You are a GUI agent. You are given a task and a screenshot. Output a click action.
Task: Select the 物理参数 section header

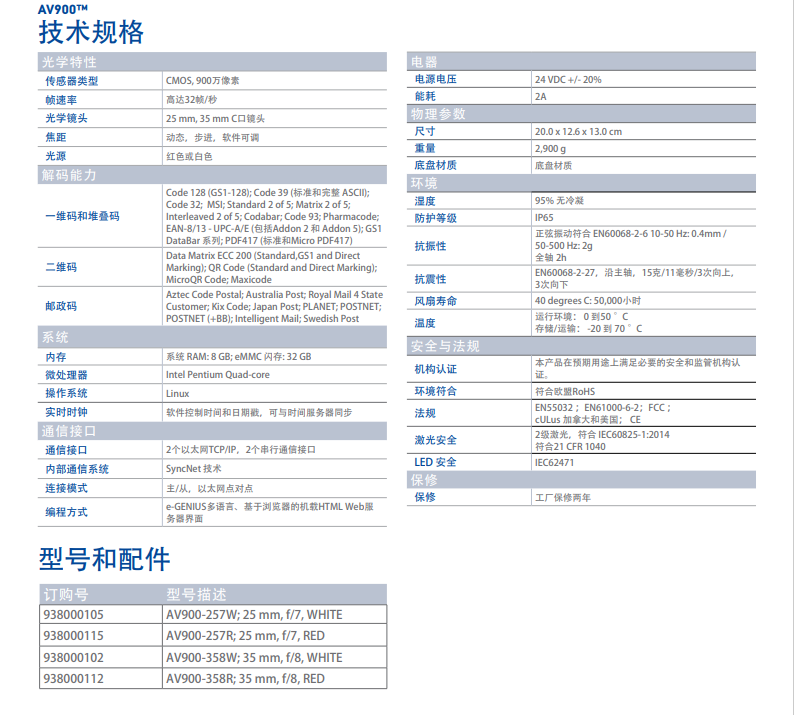click(x=438, y=114)
